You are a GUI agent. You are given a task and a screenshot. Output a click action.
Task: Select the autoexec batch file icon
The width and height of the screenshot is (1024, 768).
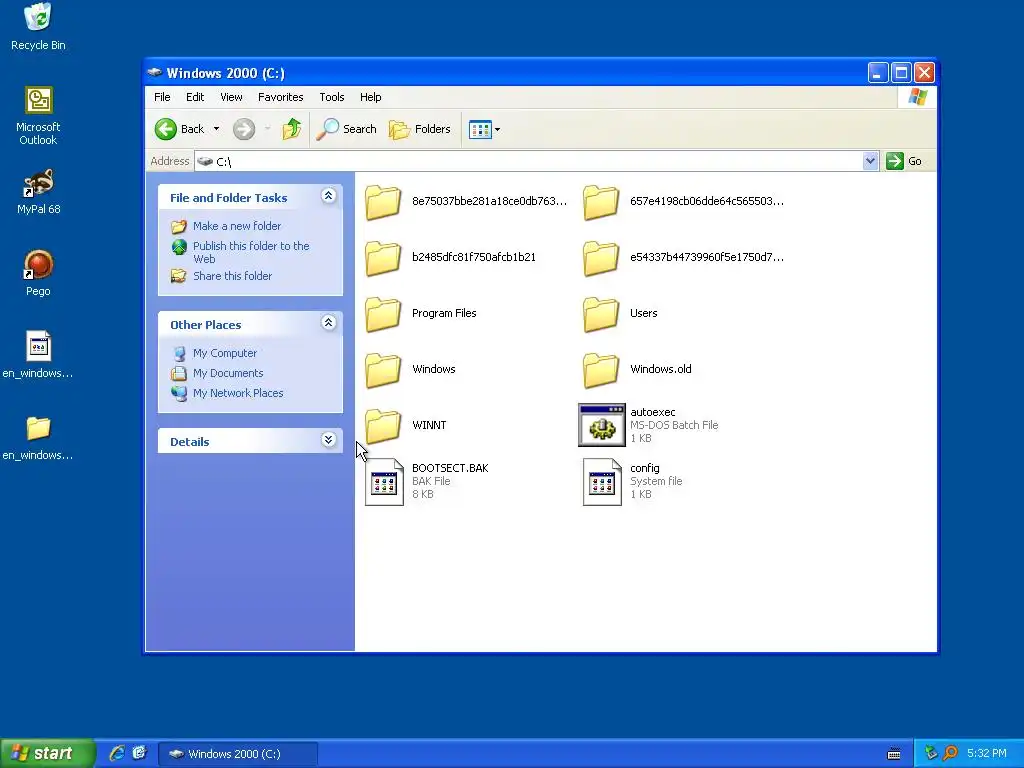pyautogui.click(x=601, y=425)
